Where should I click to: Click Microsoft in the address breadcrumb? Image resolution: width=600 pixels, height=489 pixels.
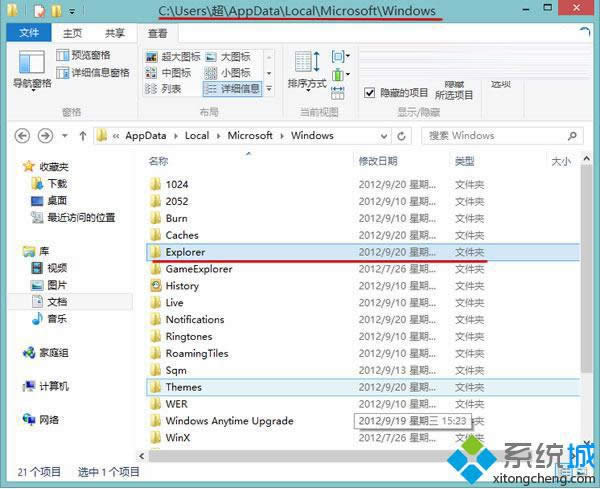pos(250,135)
